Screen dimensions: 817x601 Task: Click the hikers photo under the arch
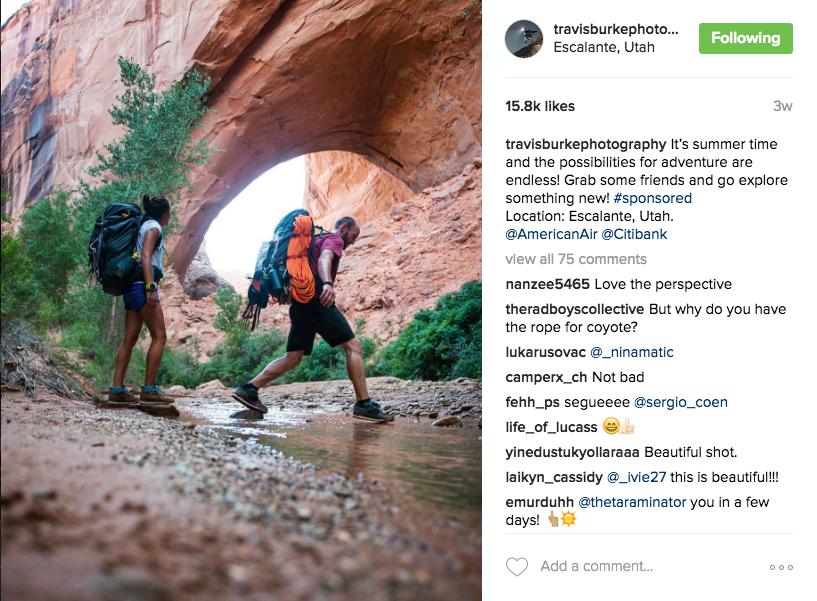coord(241,300)
